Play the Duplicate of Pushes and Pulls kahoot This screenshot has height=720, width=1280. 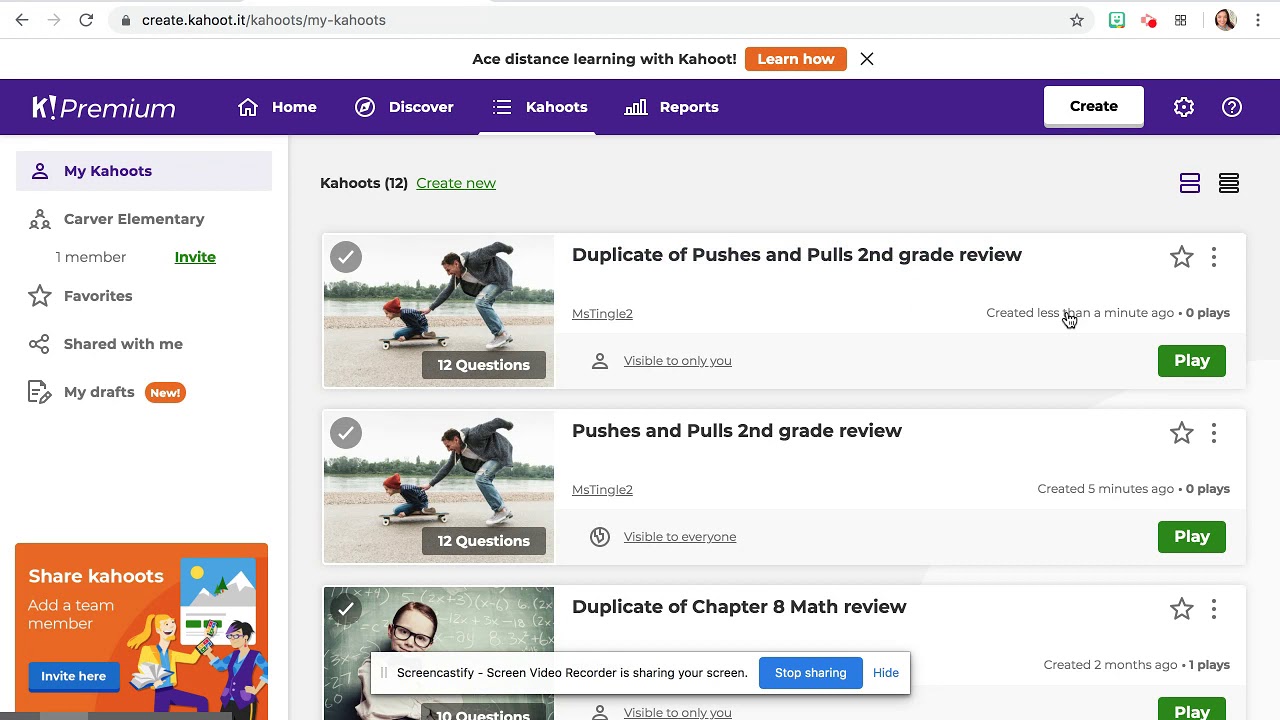point(1192,361)
